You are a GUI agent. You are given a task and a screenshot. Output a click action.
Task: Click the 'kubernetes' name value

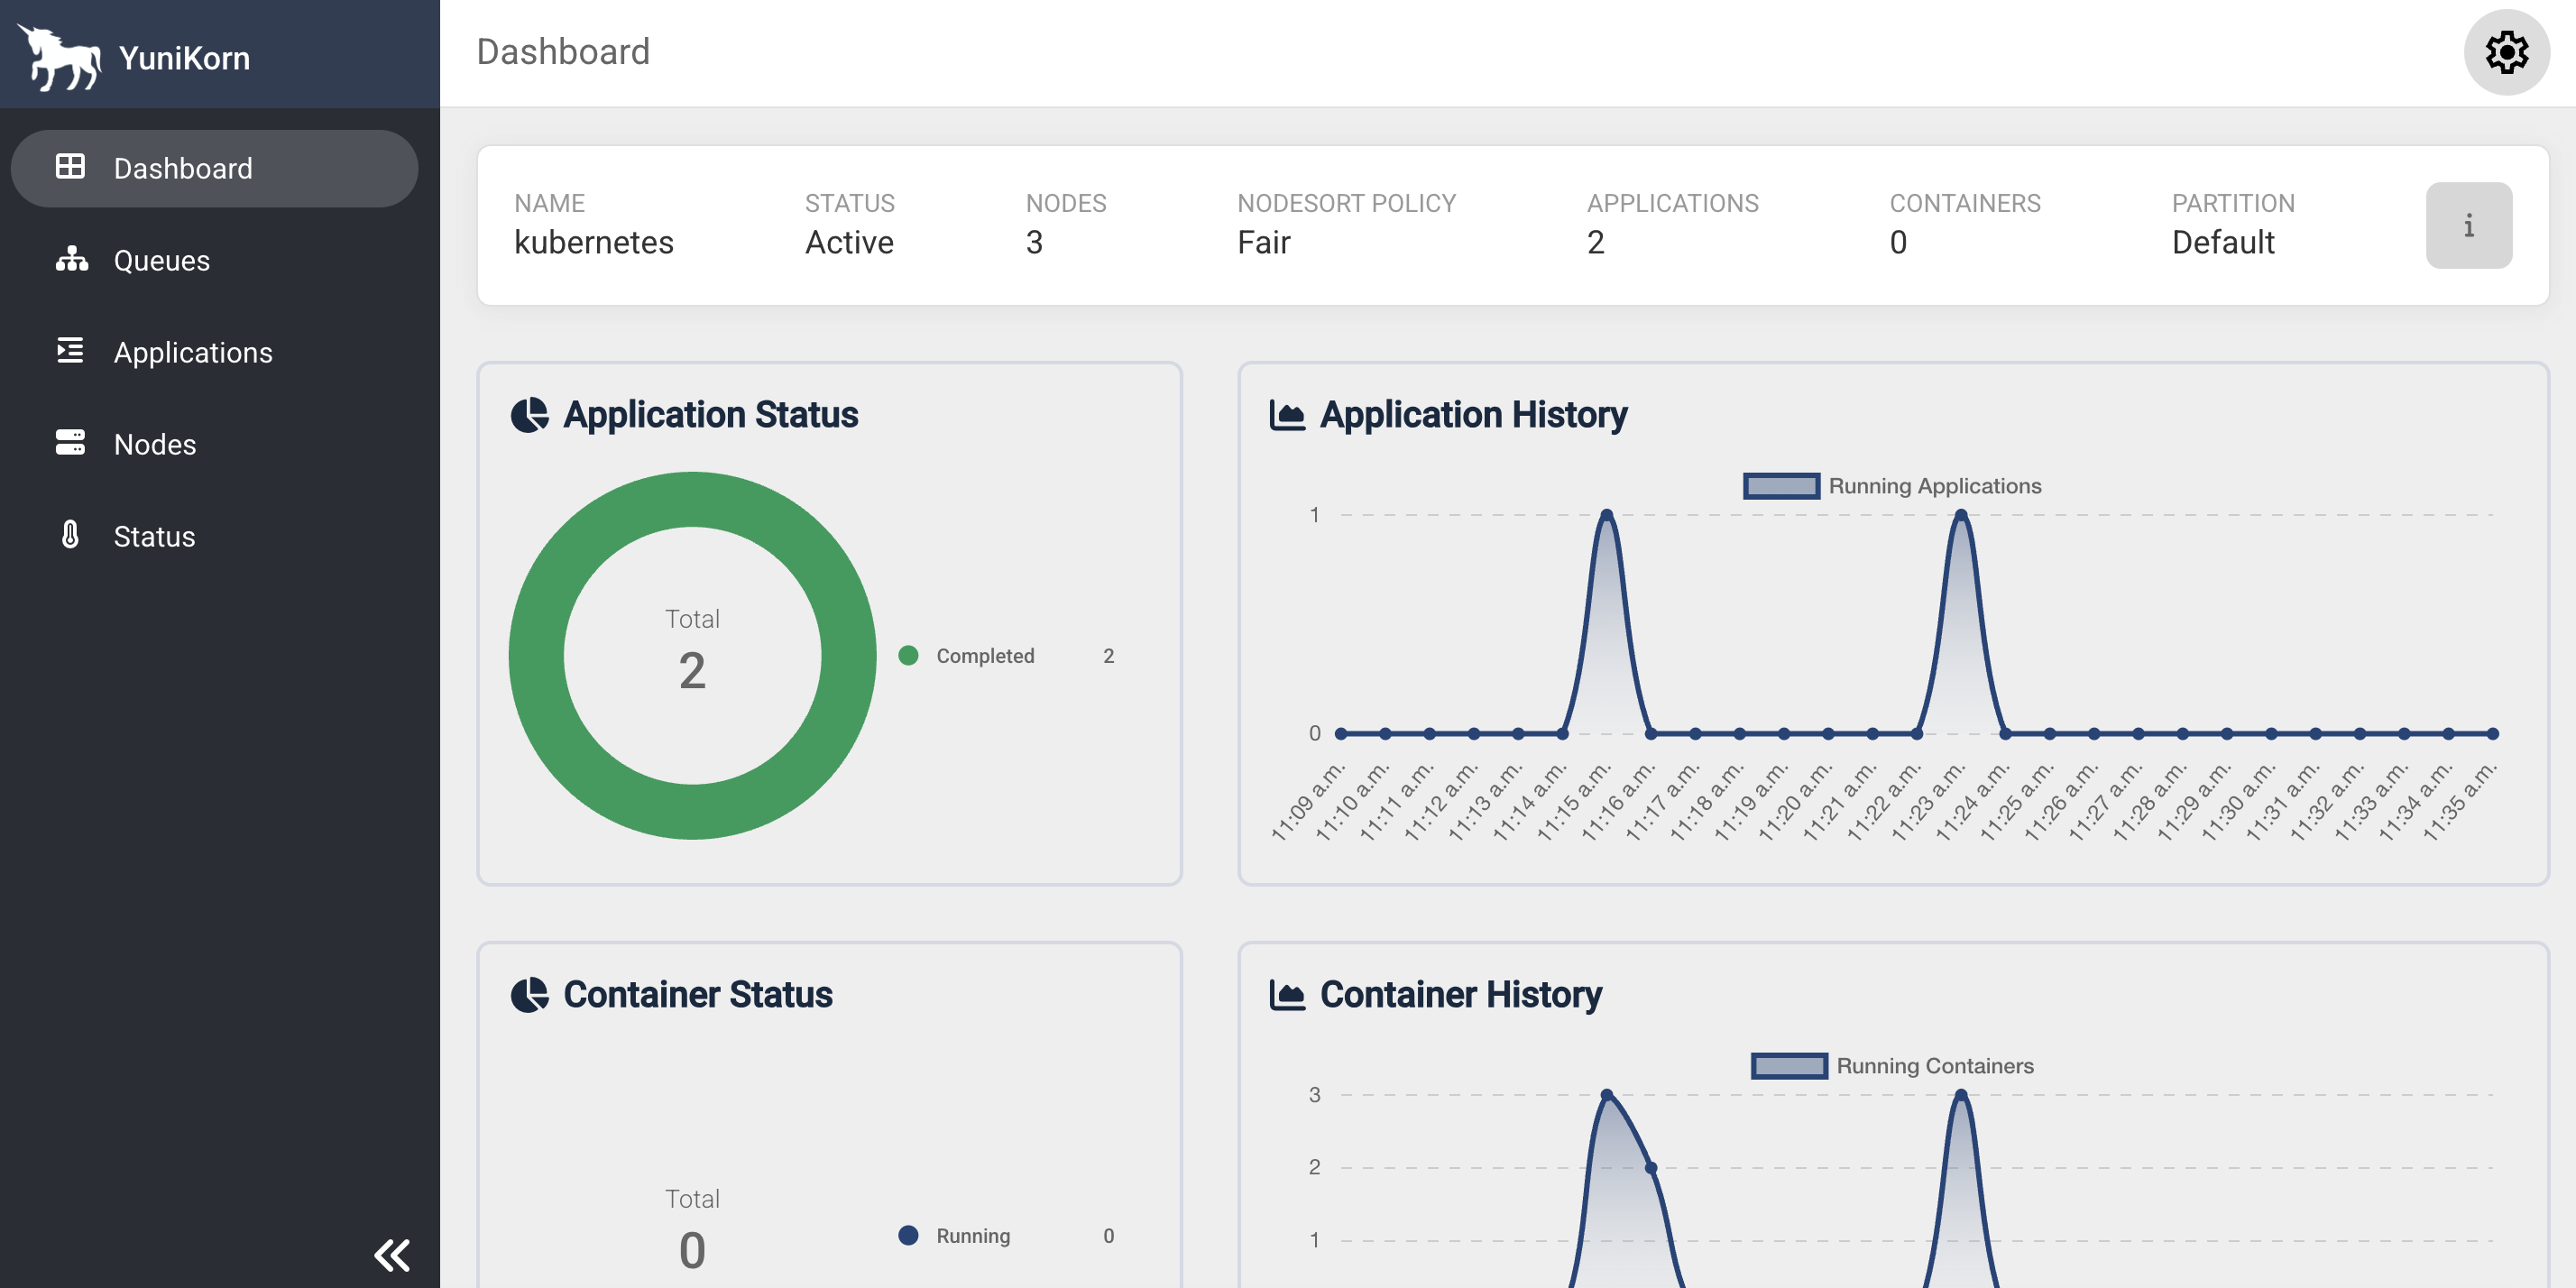(x=594, y=242)
